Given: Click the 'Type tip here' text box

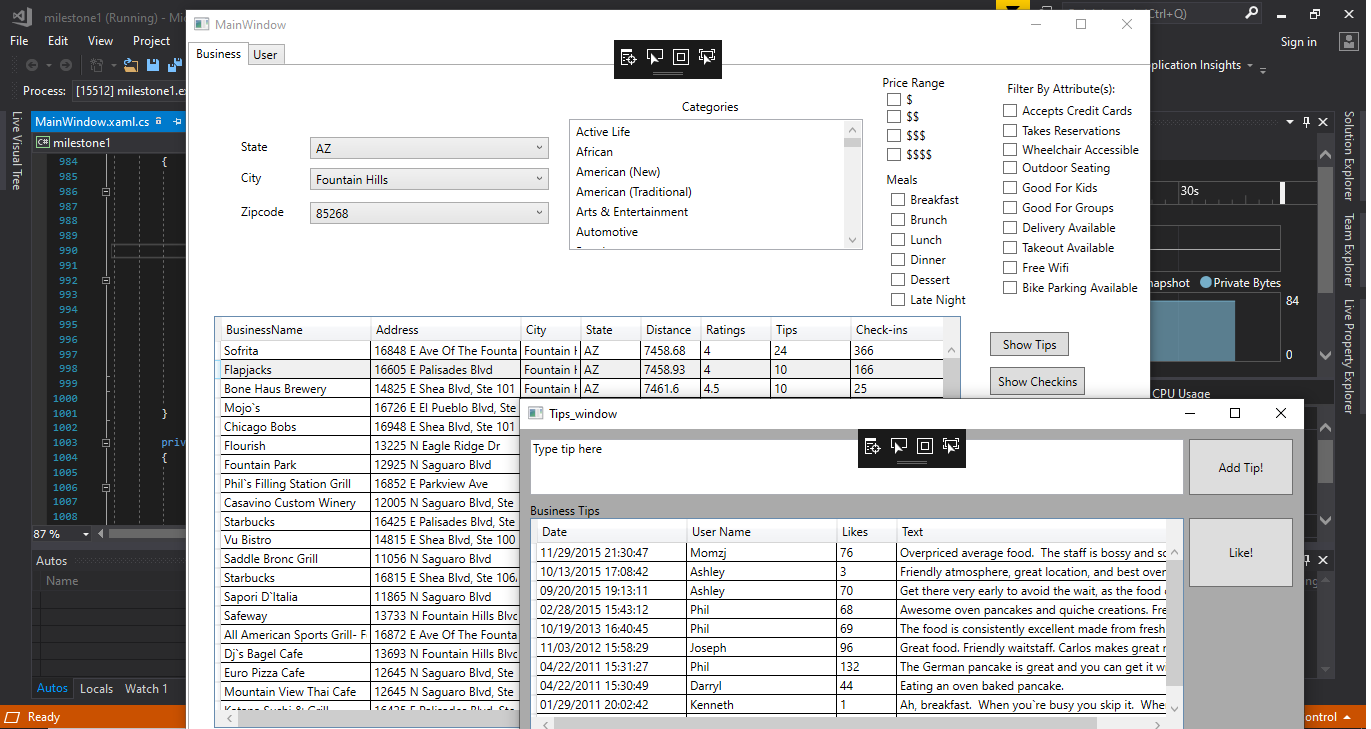Looking at the screenshot, I should tap(856, 467).
